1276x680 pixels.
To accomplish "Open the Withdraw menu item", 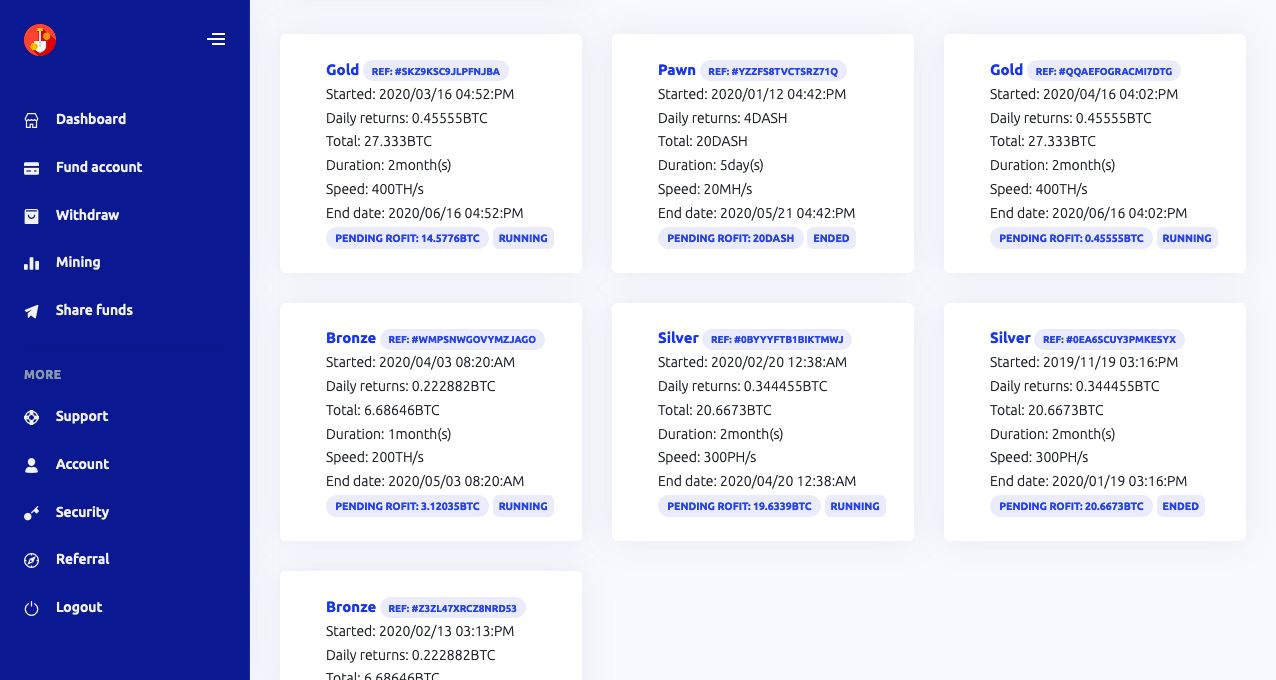I will pyautogui.click(x=87, y=215).
